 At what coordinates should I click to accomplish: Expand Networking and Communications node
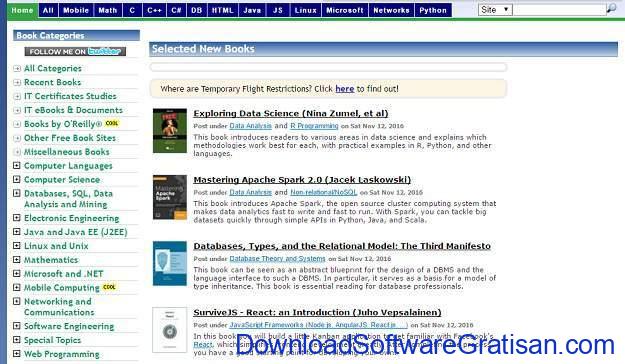[17, 301]
